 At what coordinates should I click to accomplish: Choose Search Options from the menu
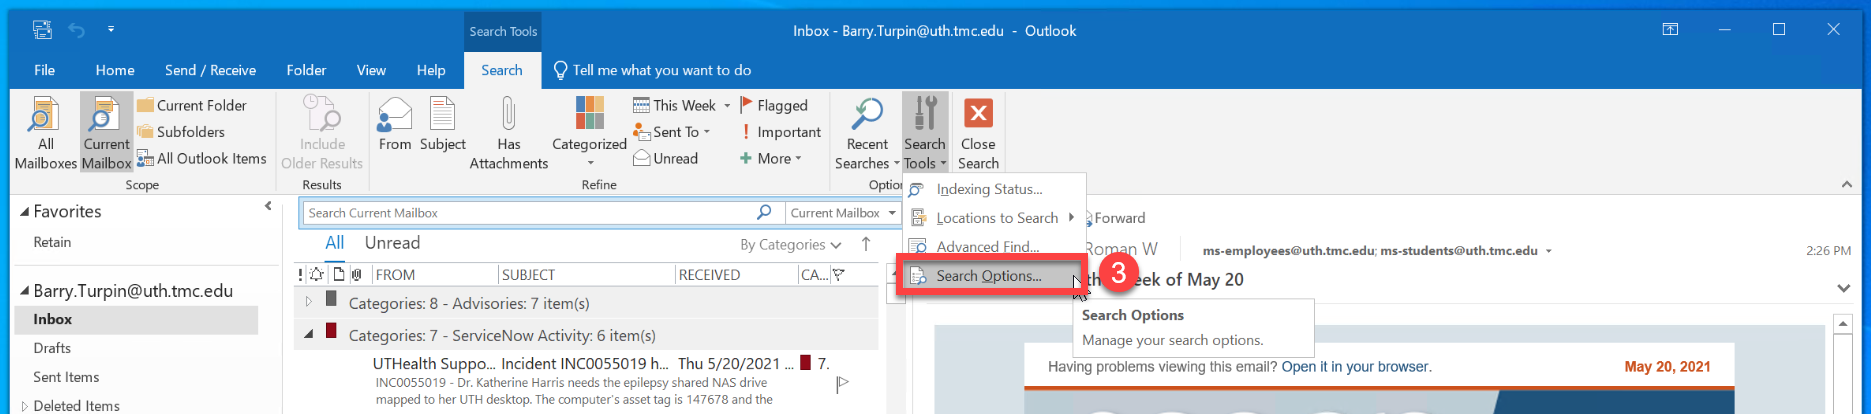coord(988,276)
